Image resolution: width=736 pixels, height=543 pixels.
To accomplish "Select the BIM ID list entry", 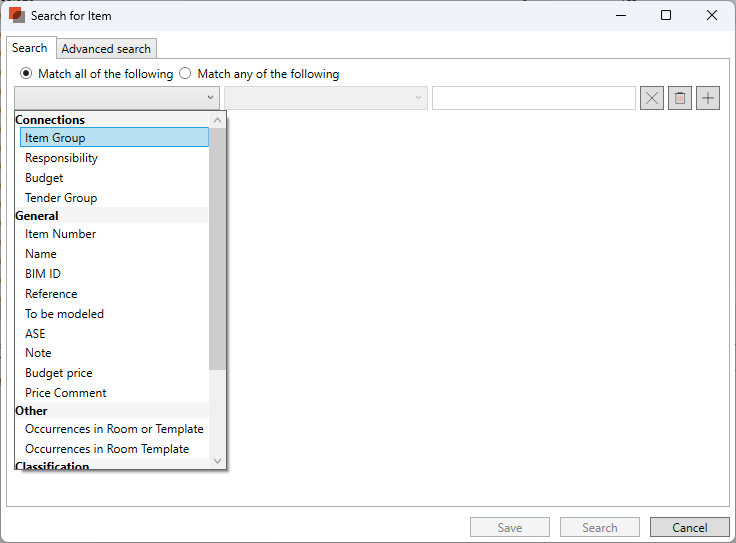I will point(43,274).
